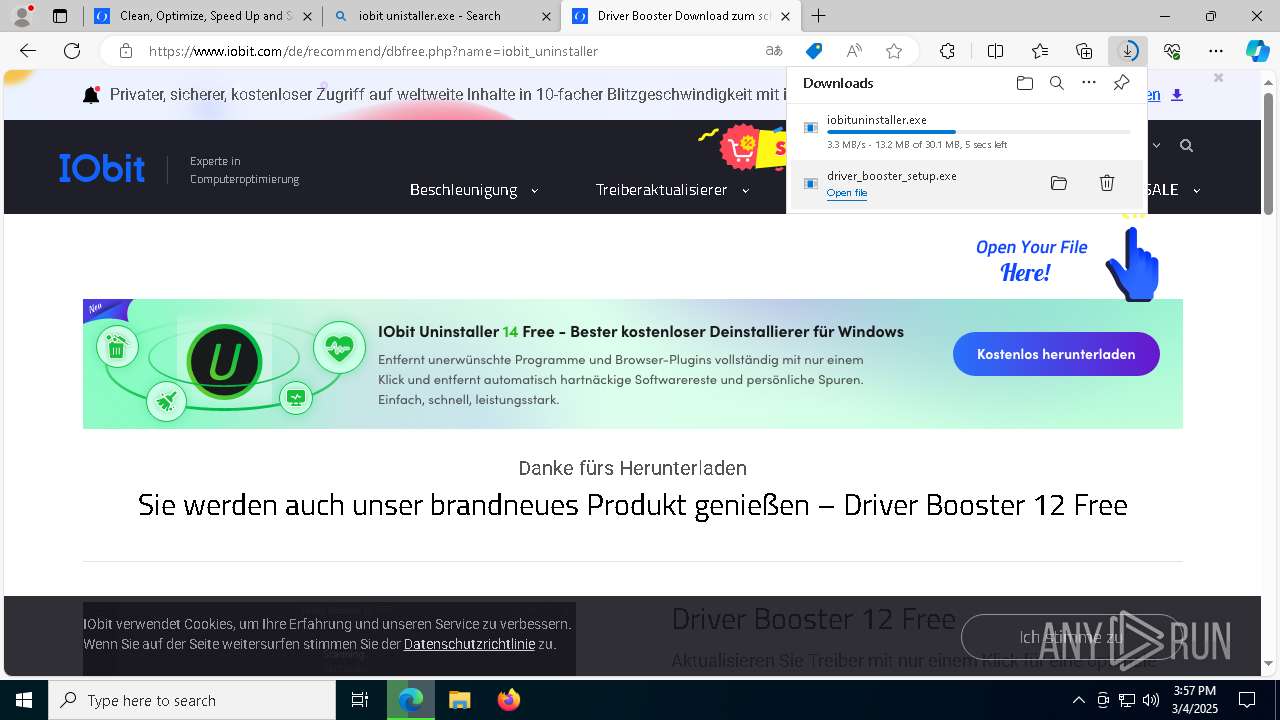Open the Copilot sidebar icon

click(x=1257, y=51)
